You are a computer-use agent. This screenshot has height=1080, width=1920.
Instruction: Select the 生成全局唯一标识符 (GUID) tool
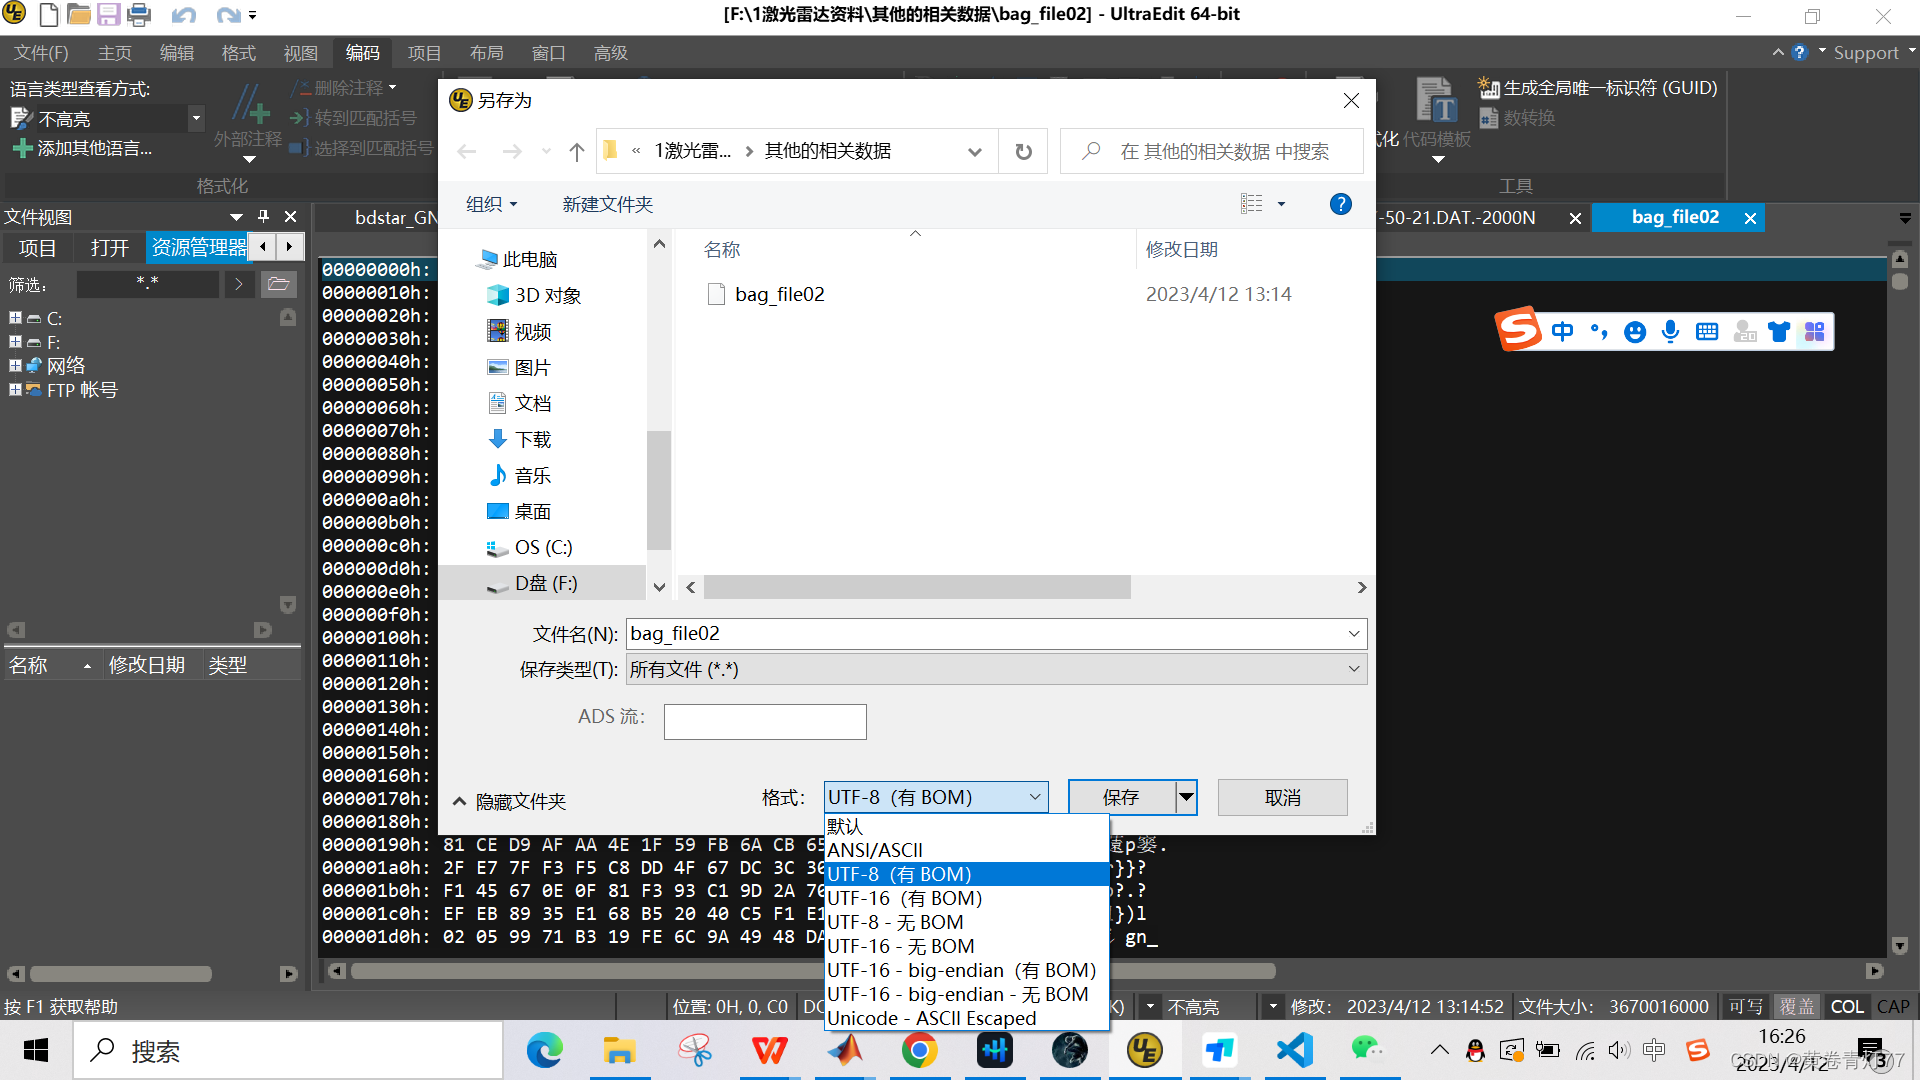[x=1597, y=87]
